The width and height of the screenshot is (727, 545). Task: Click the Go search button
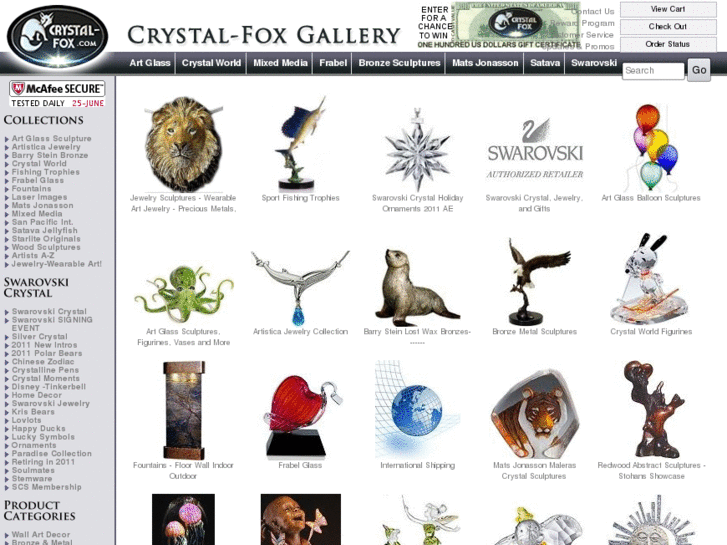click(699, 70)
